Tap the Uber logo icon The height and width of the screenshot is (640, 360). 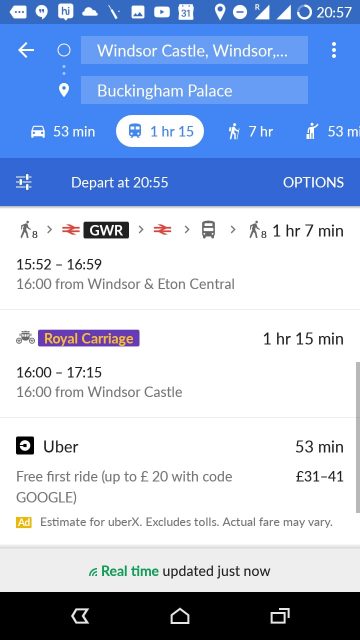pos(25,446)
